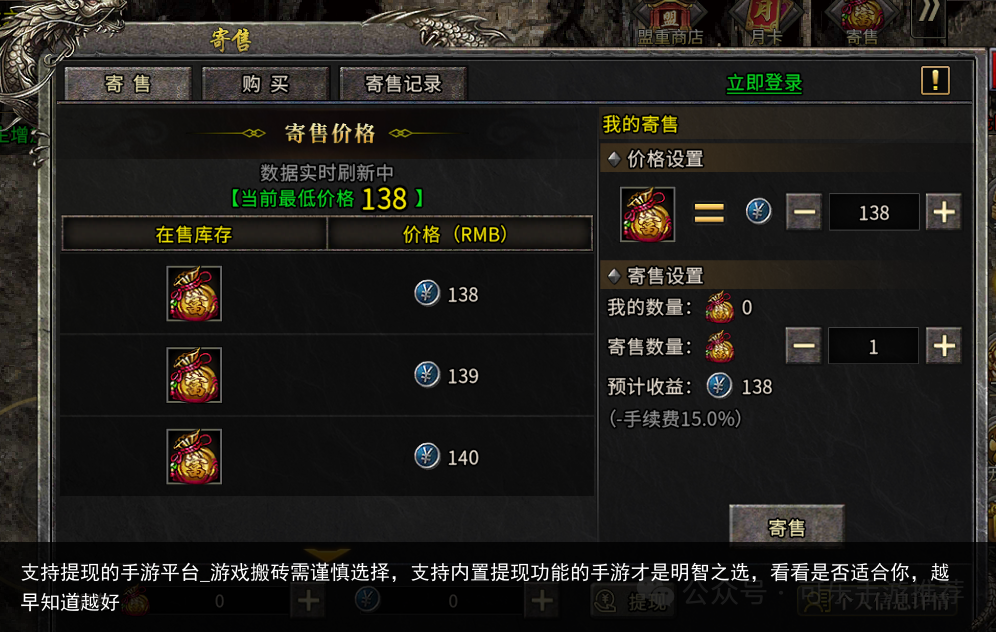Expand the double-arrow icon at top right
The width and height of the screenshot is (996, 632).
pyautogui.click(x=928, y=14)
